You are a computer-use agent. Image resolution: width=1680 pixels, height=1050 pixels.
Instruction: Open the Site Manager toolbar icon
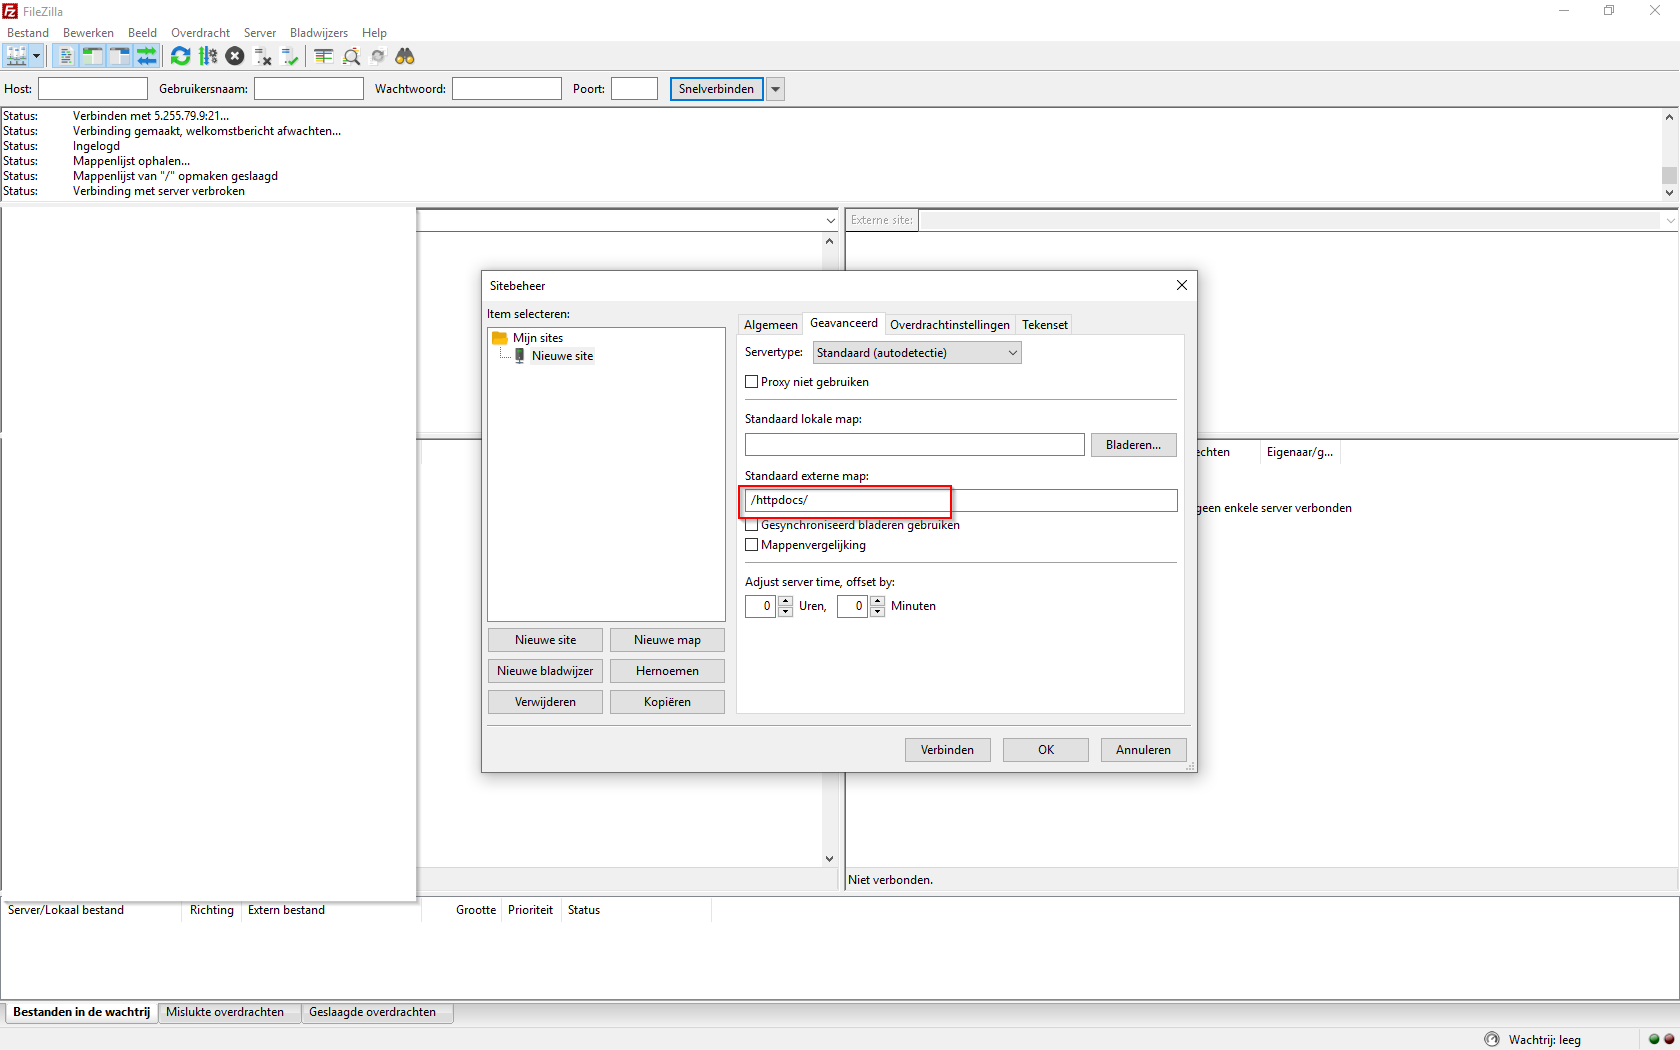(x=17, y=56)
